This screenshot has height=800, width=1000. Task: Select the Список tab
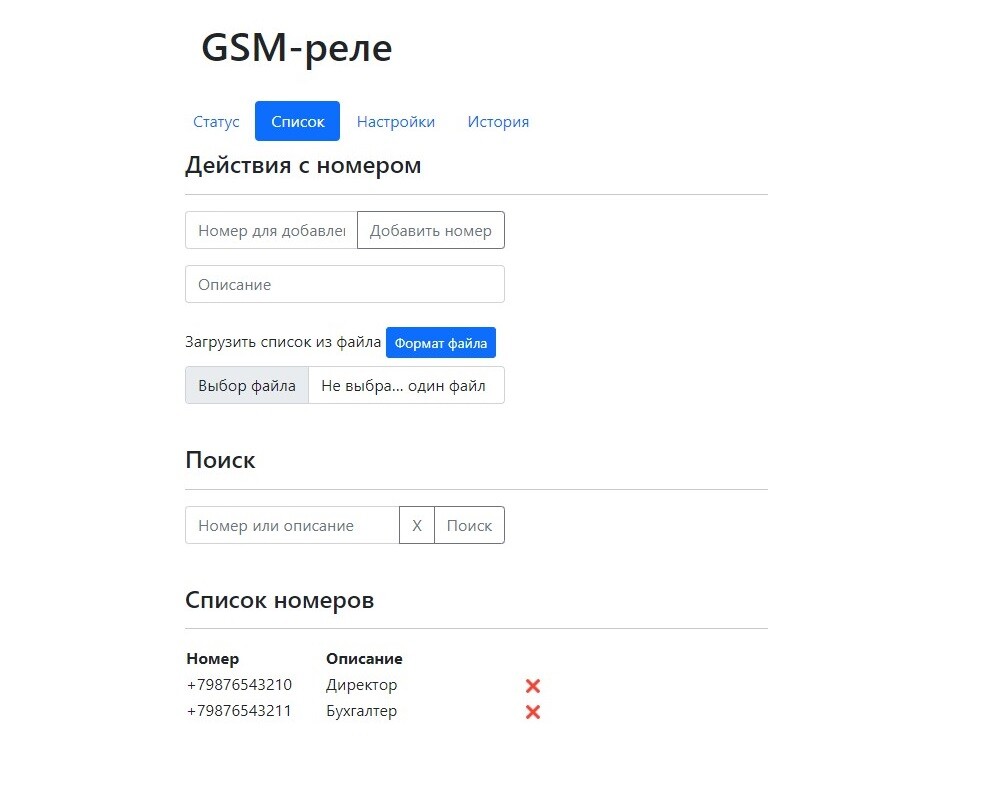pyautogui.click(x=297, y=122)
